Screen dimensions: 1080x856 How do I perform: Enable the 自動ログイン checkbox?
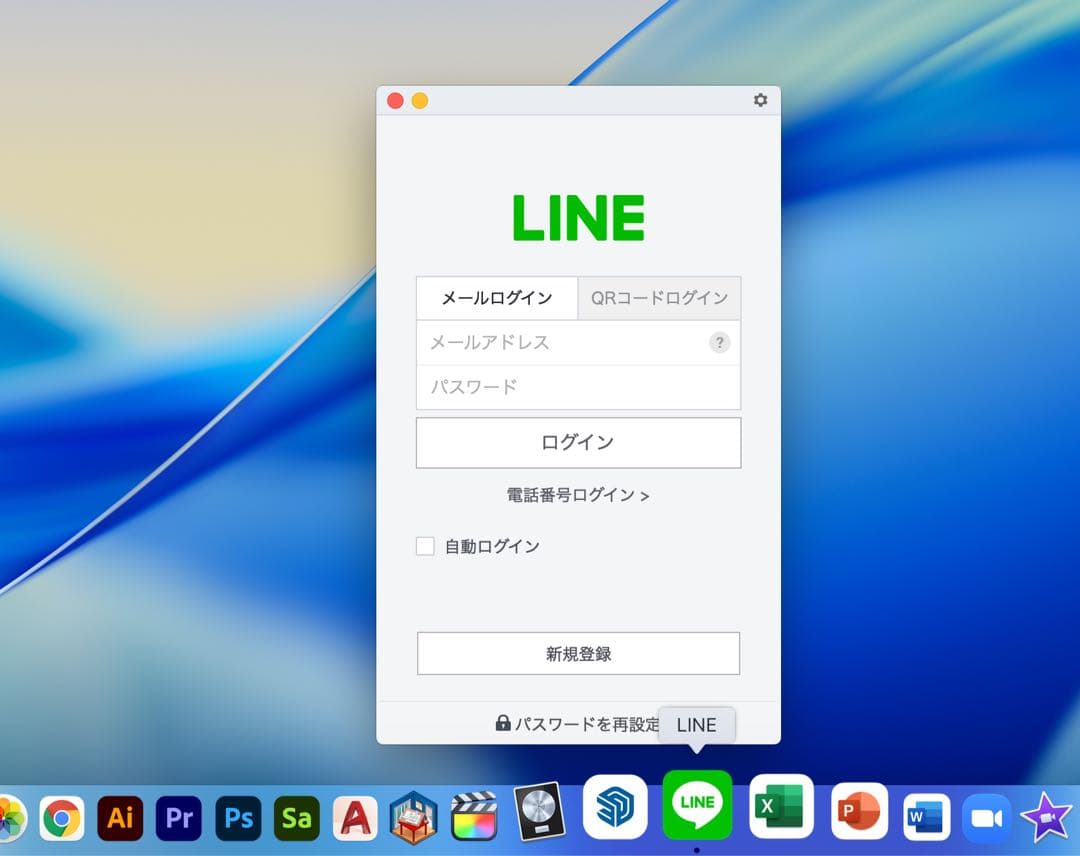coord(424,546)
